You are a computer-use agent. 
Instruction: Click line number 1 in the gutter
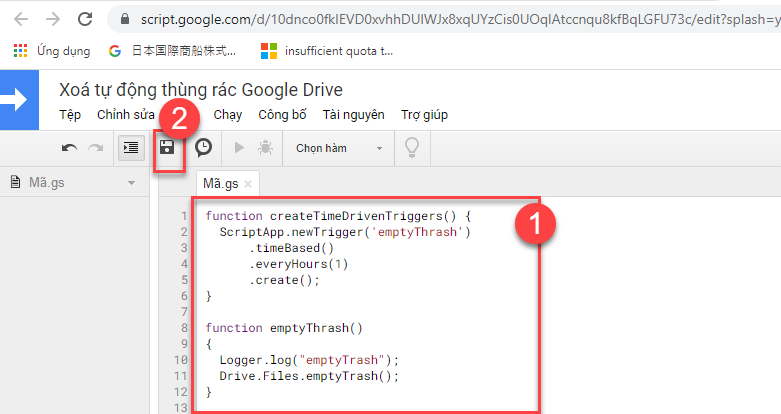click(184, 216)
